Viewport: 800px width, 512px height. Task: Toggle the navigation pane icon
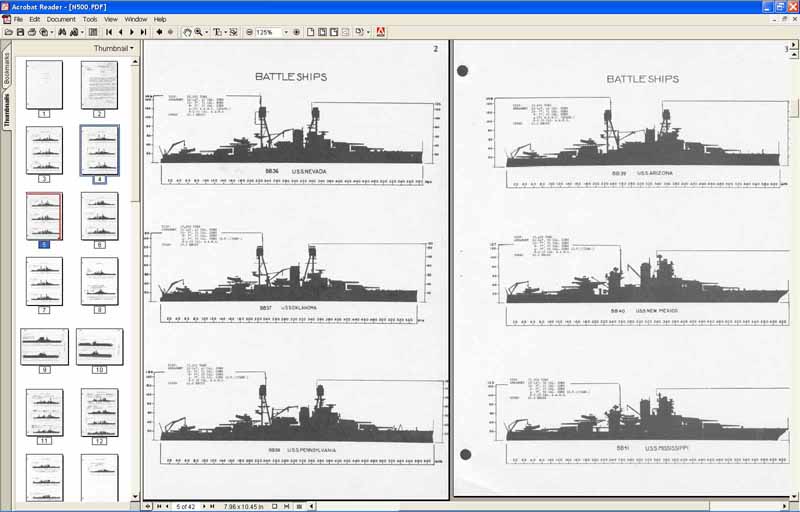(93, 32)
